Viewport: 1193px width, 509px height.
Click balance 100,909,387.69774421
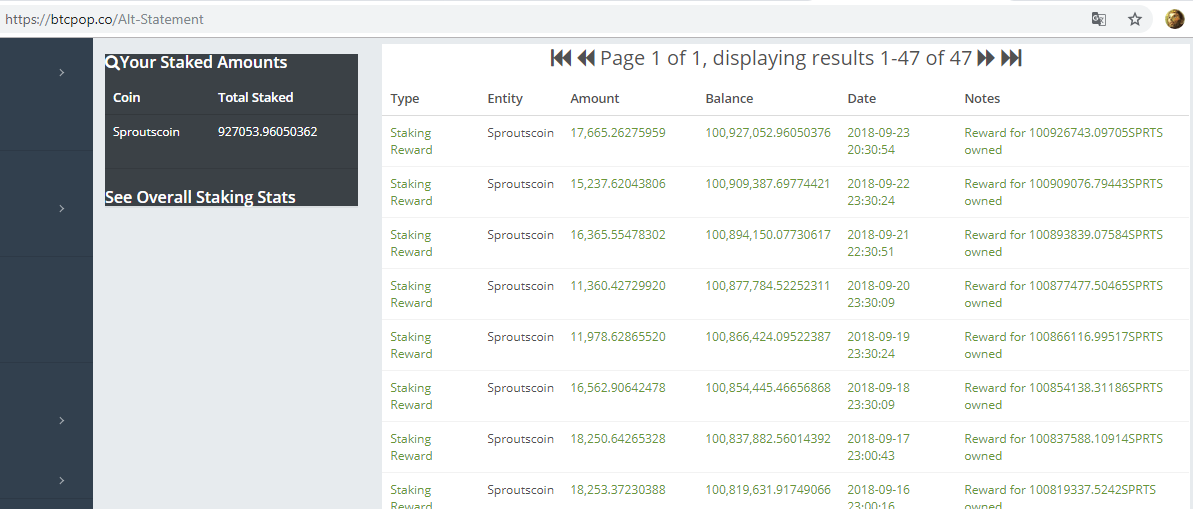point(768,183)
